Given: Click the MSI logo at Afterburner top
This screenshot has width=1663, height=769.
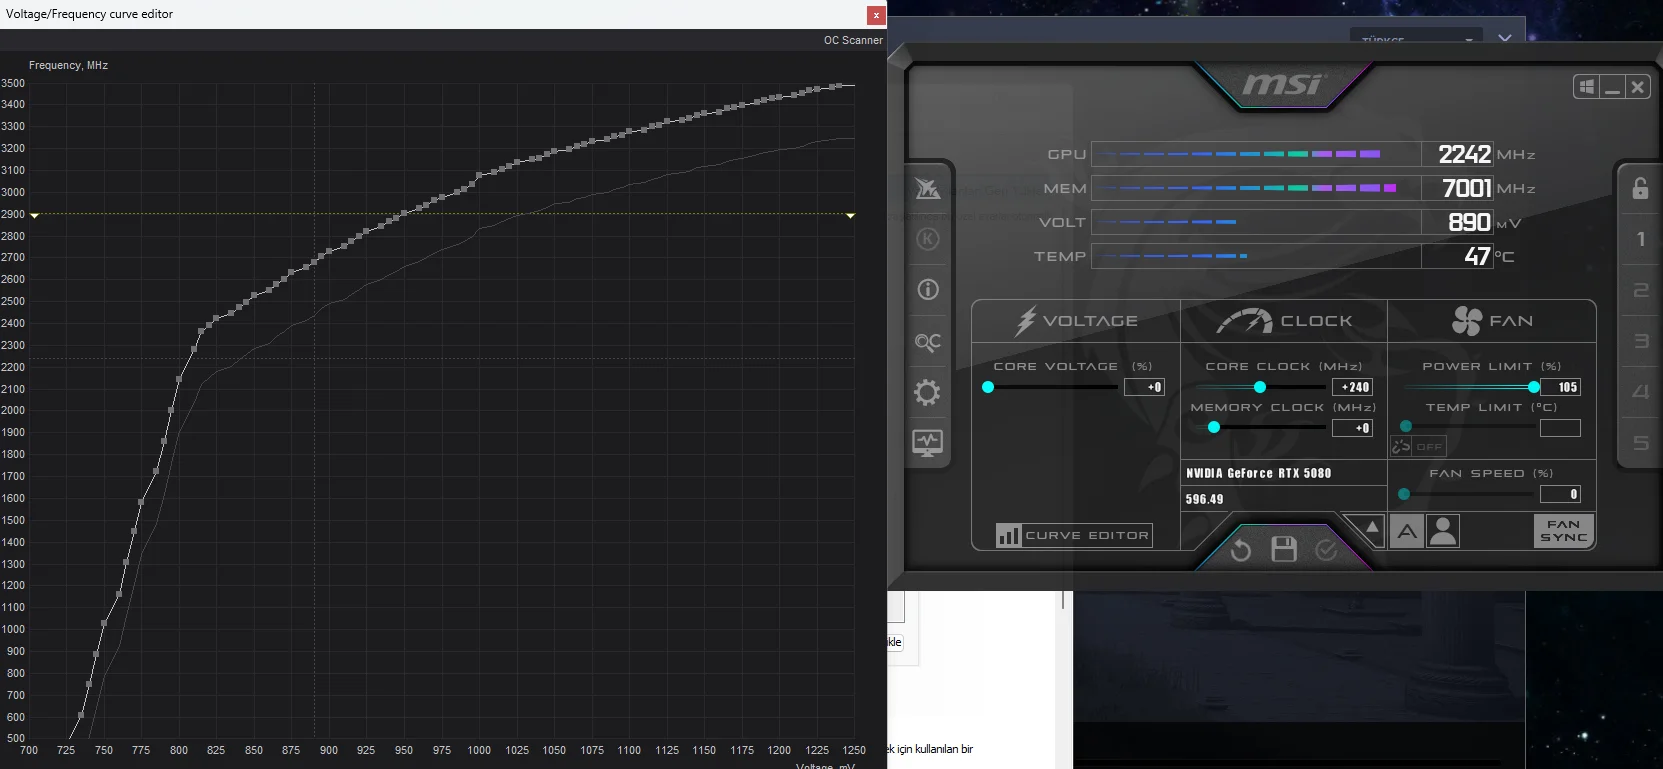Looking at the screenshot, I should coord(1282,85).
